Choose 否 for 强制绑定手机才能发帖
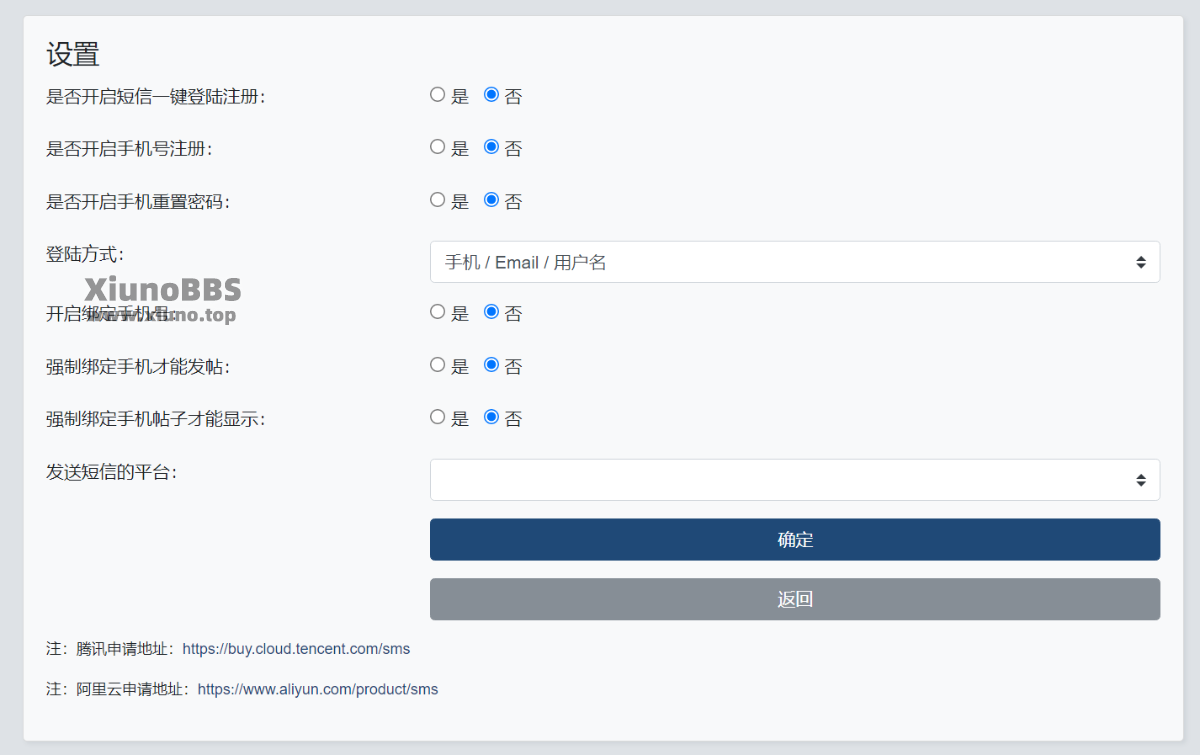1200x755 pixels. (491, 365)
